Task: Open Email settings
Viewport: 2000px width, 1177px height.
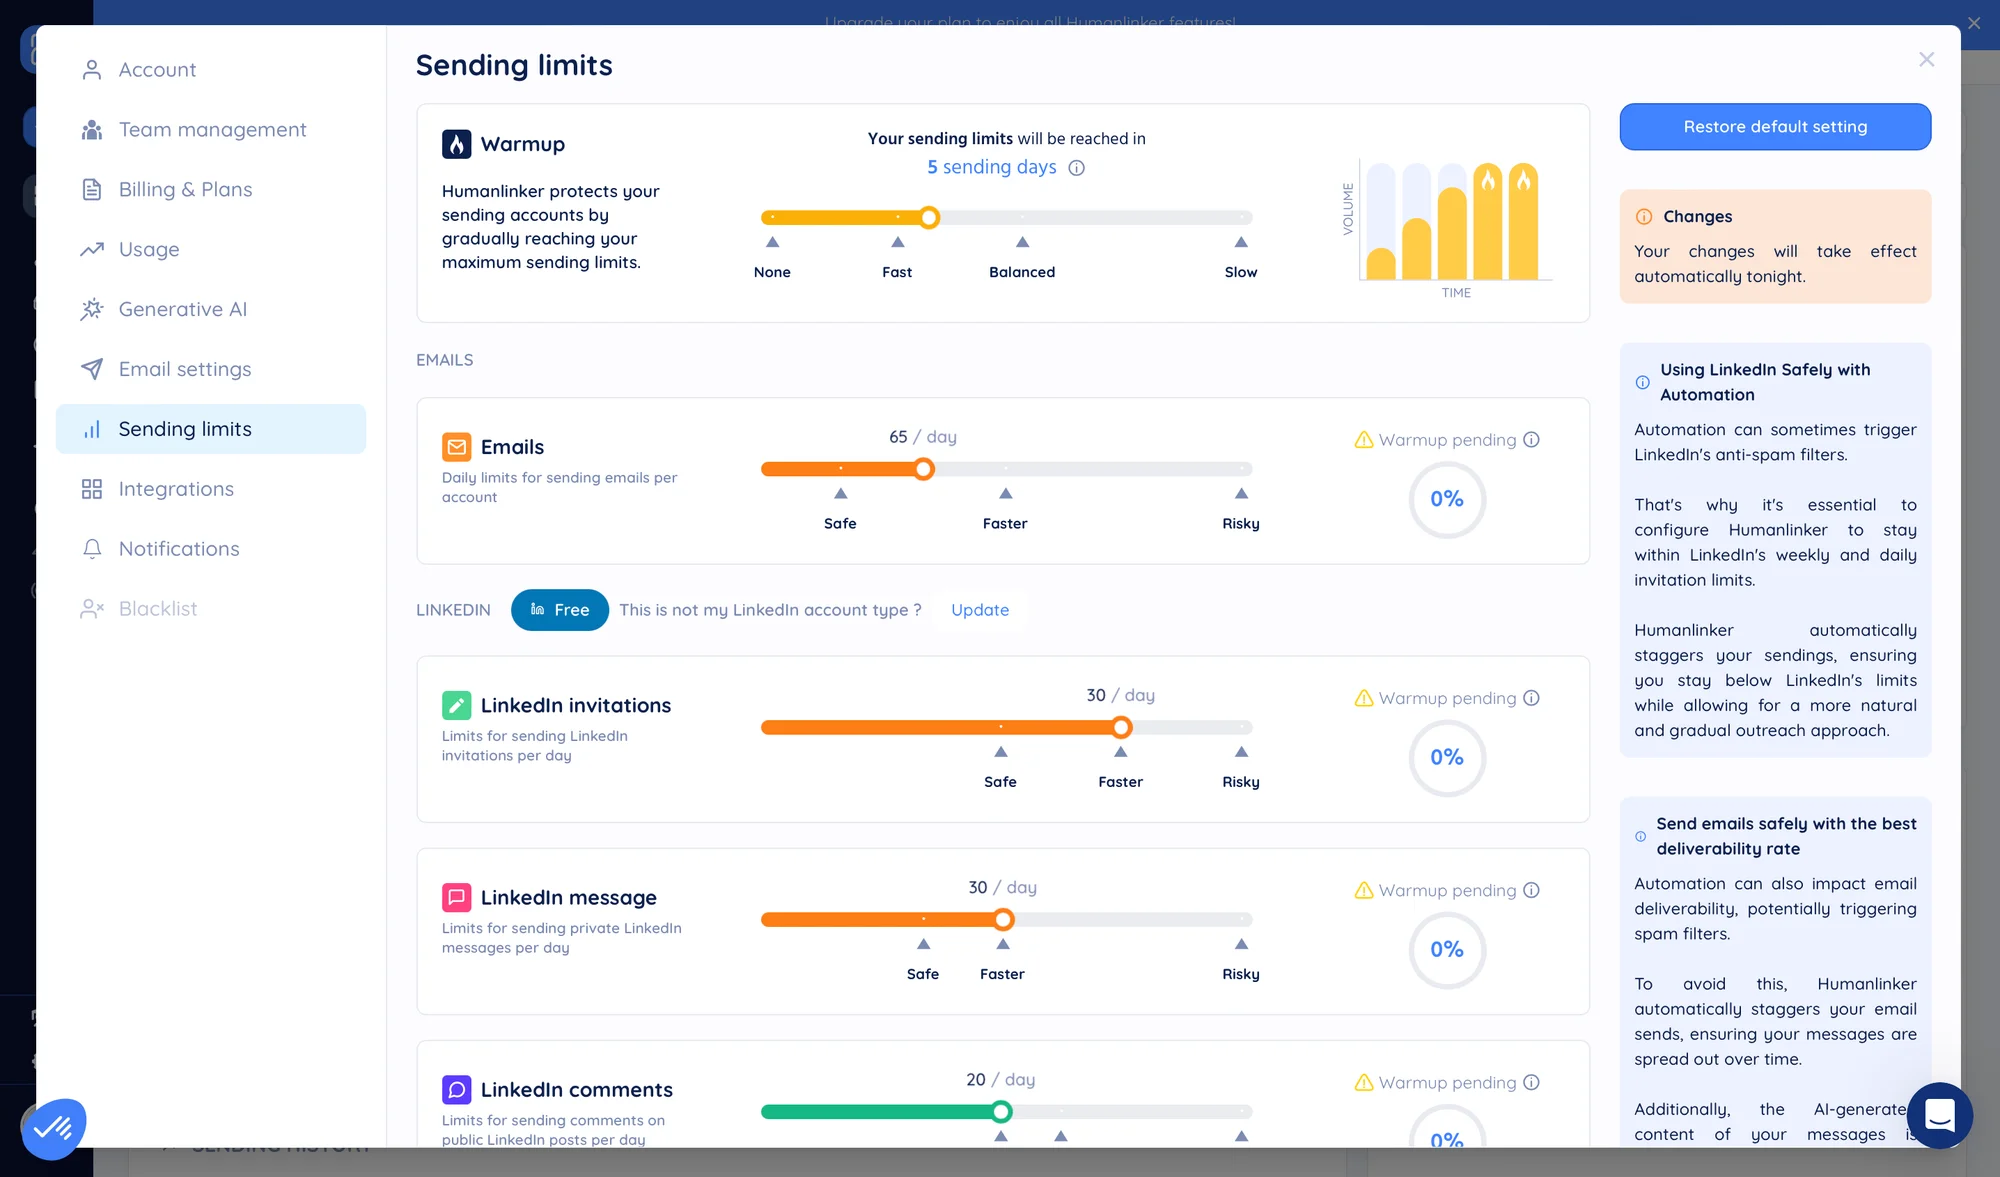Action: [211, 370]
